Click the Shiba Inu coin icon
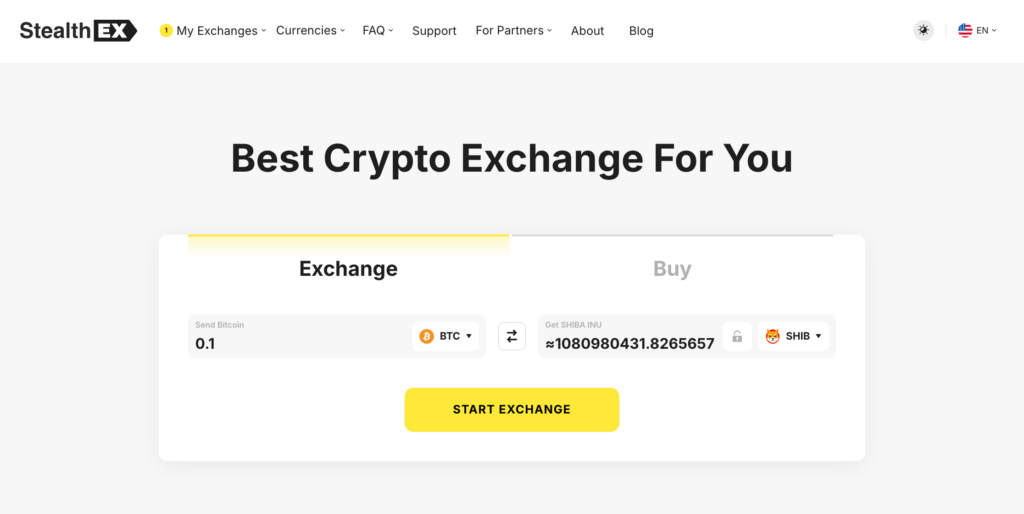 click(x=773, y=336)
